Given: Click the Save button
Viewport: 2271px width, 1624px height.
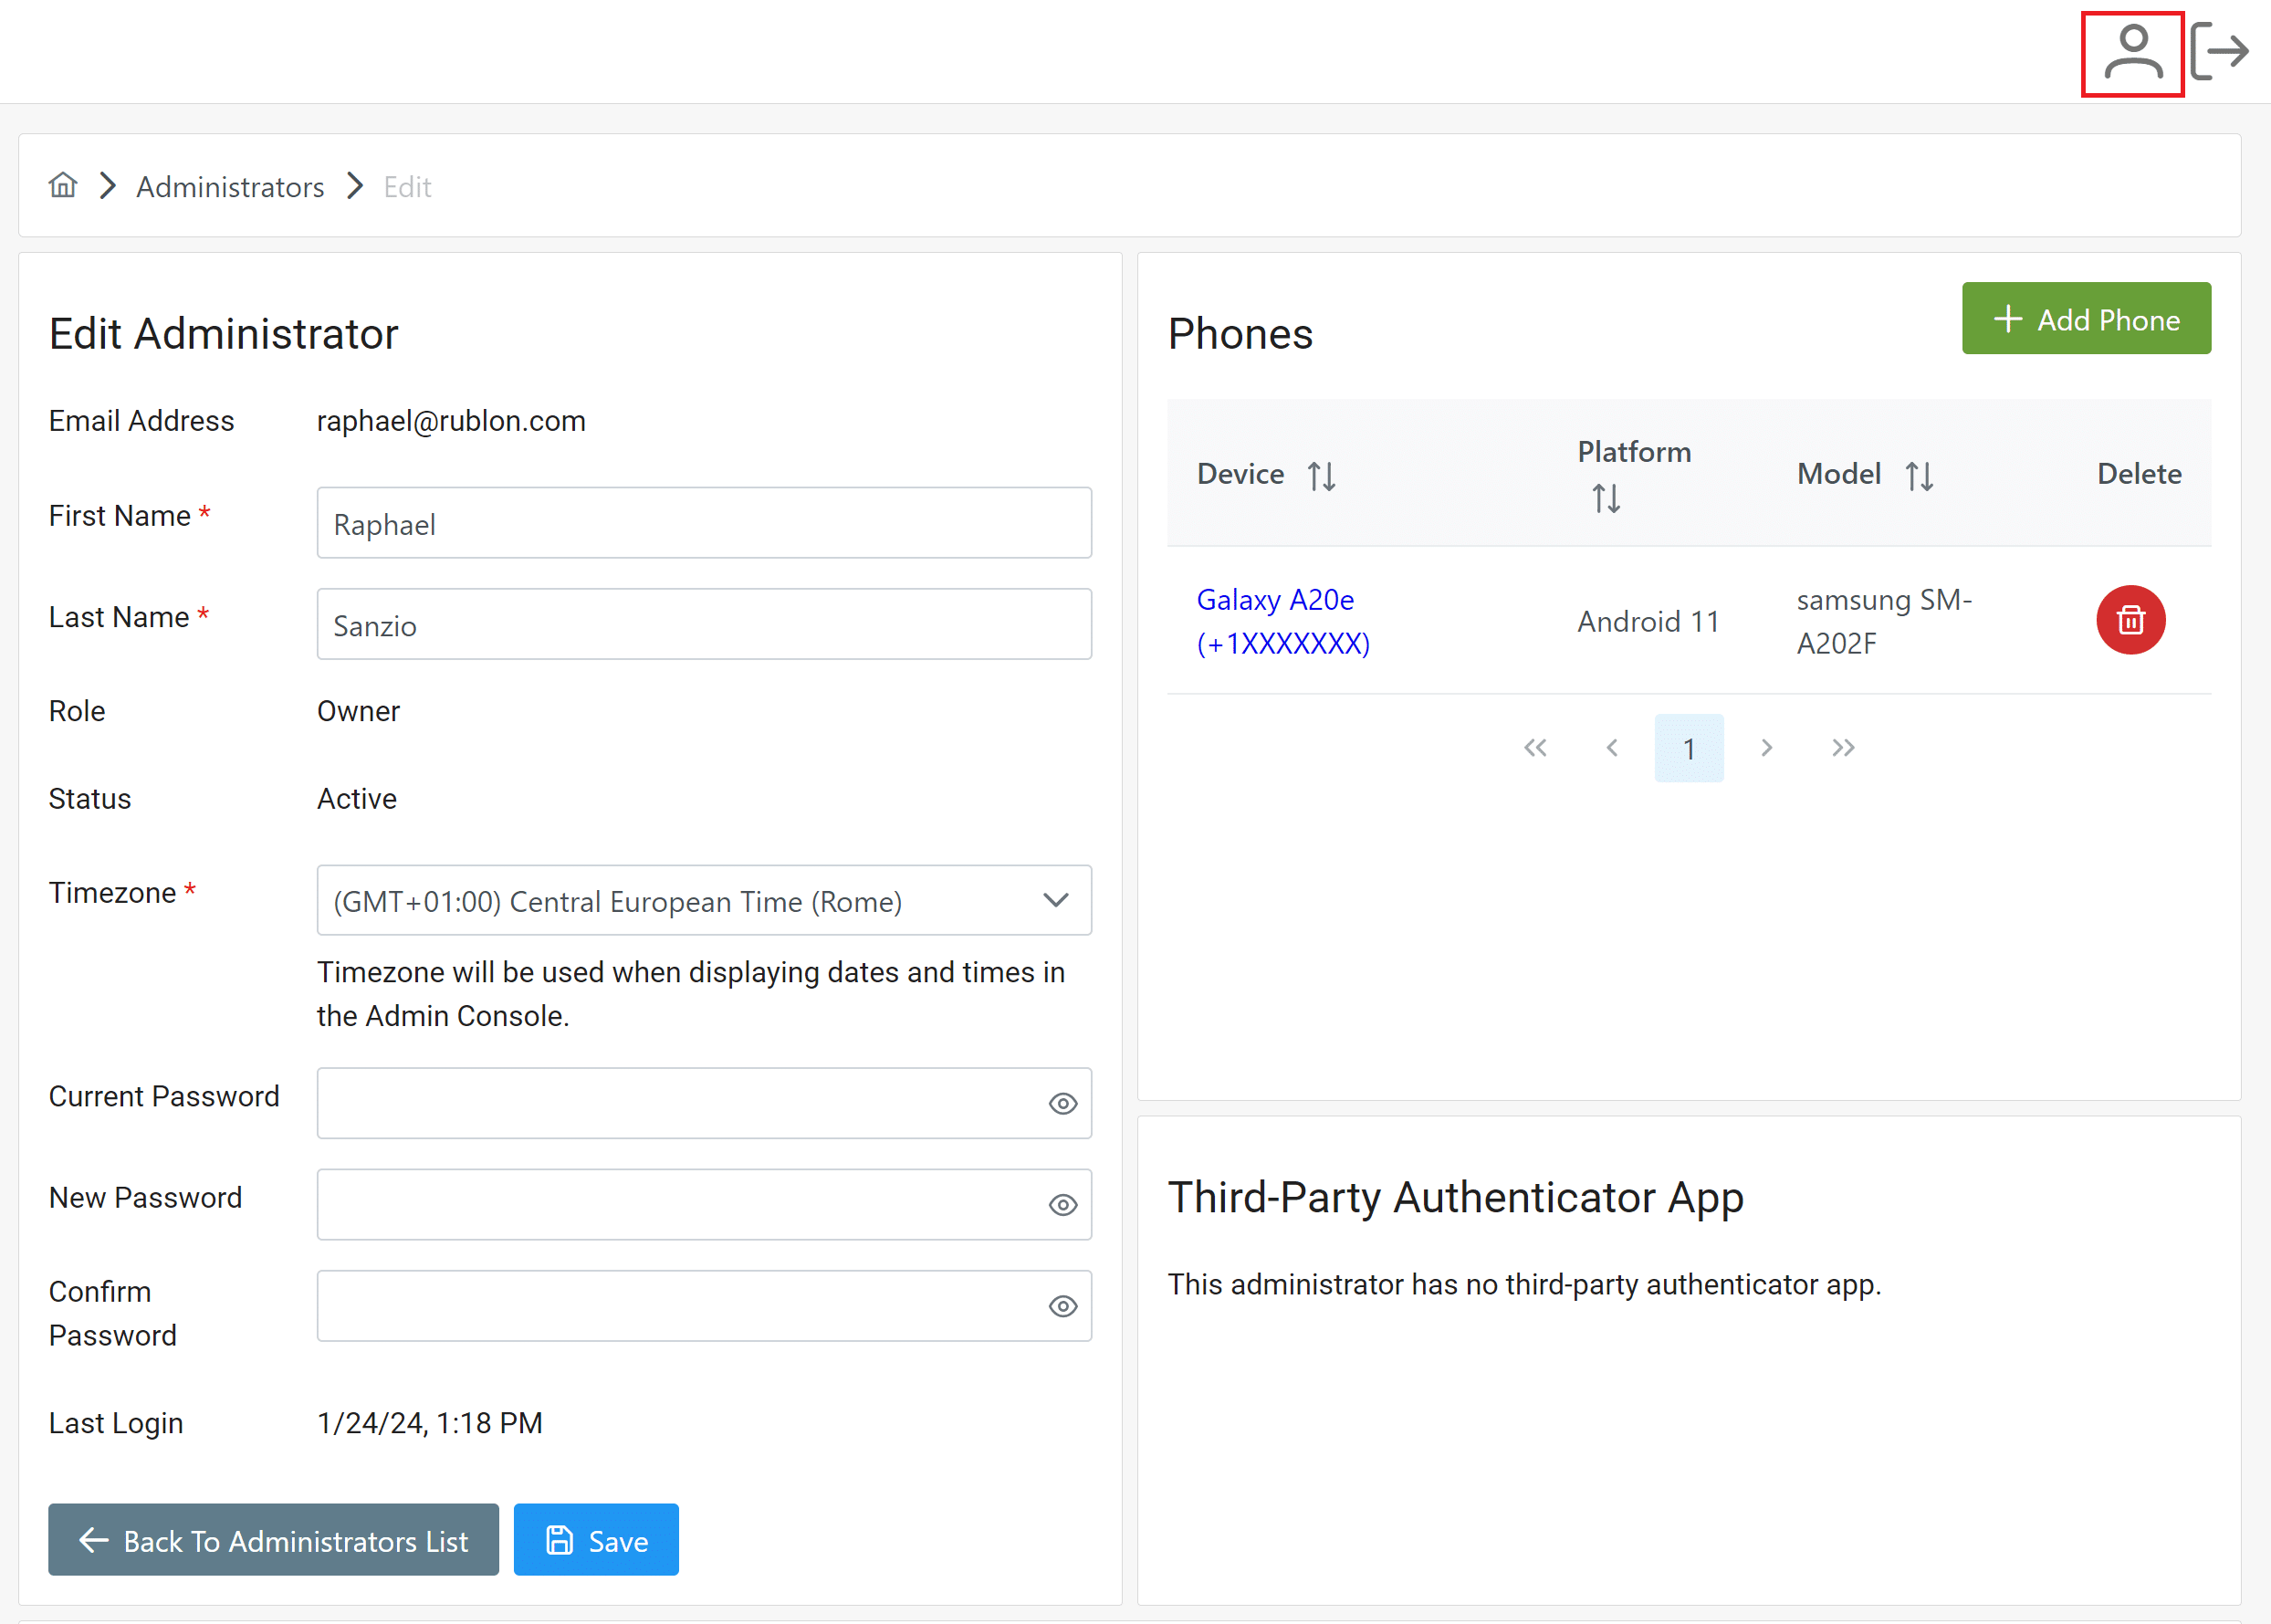Looking at the screenshot, I should tap(596, 1540).
